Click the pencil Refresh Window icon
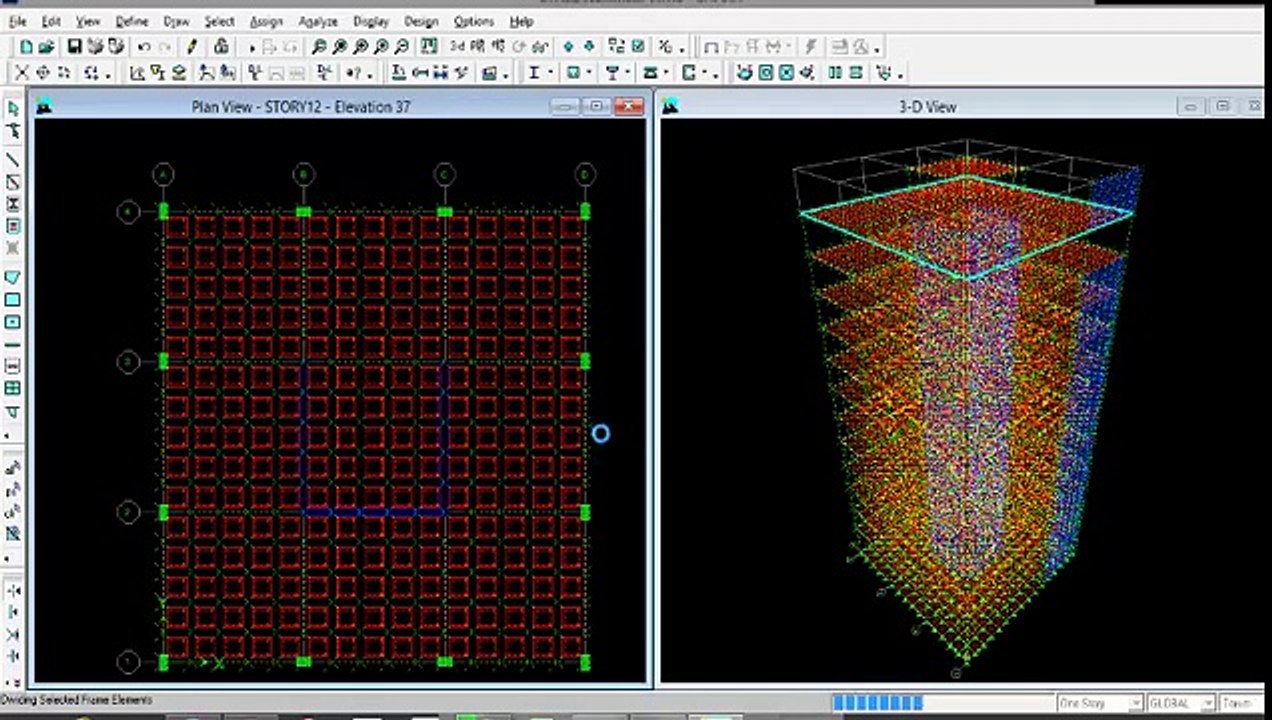 191,47
